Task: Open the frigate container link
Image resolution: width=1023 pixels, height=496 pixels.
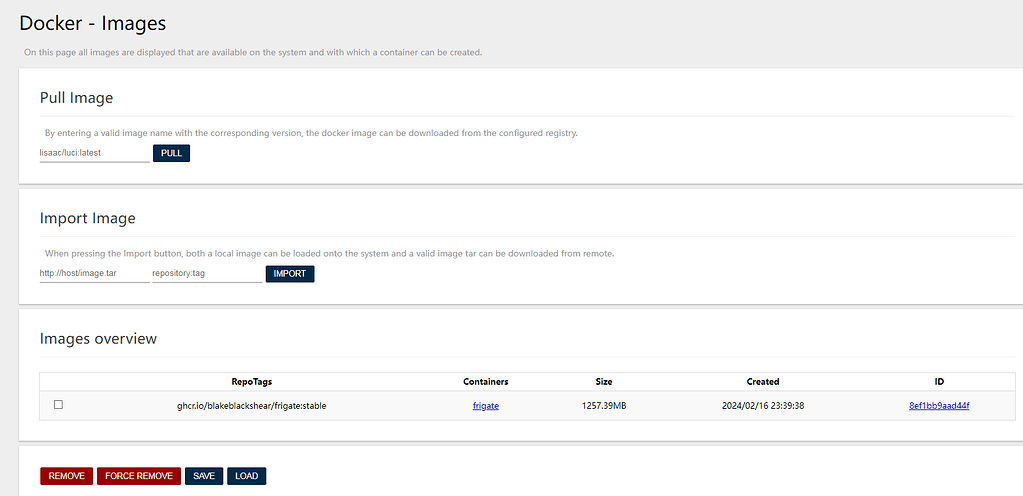Action: click(x=486, y=406)
